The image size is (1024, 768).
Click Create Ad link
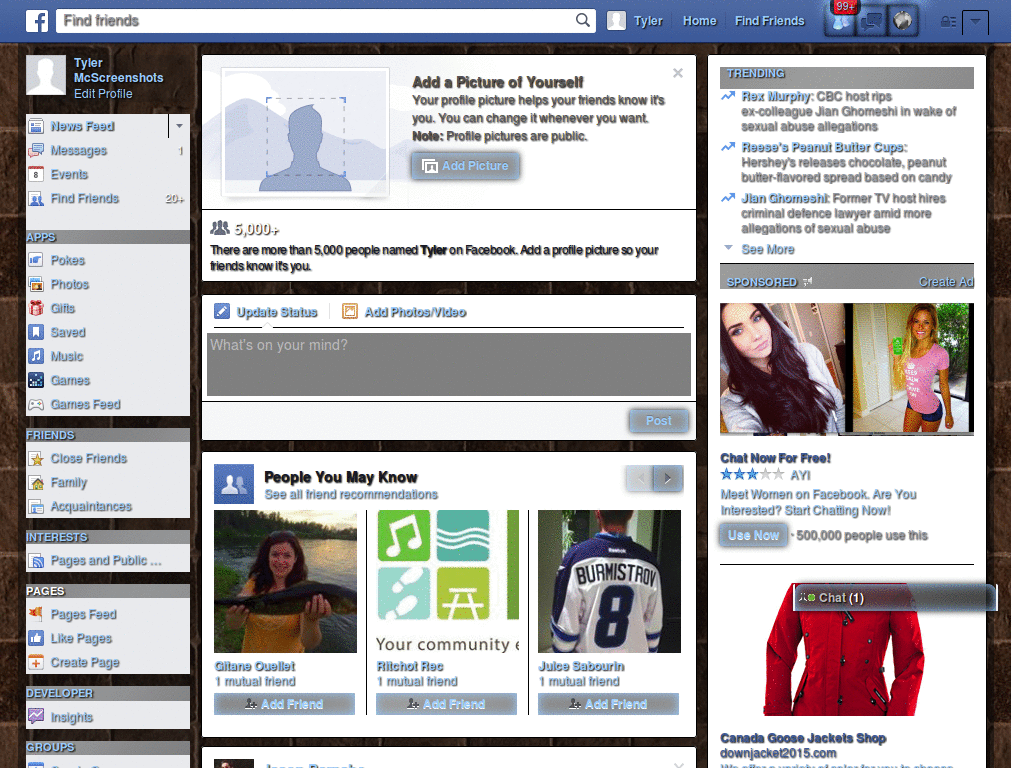point(946,281)
